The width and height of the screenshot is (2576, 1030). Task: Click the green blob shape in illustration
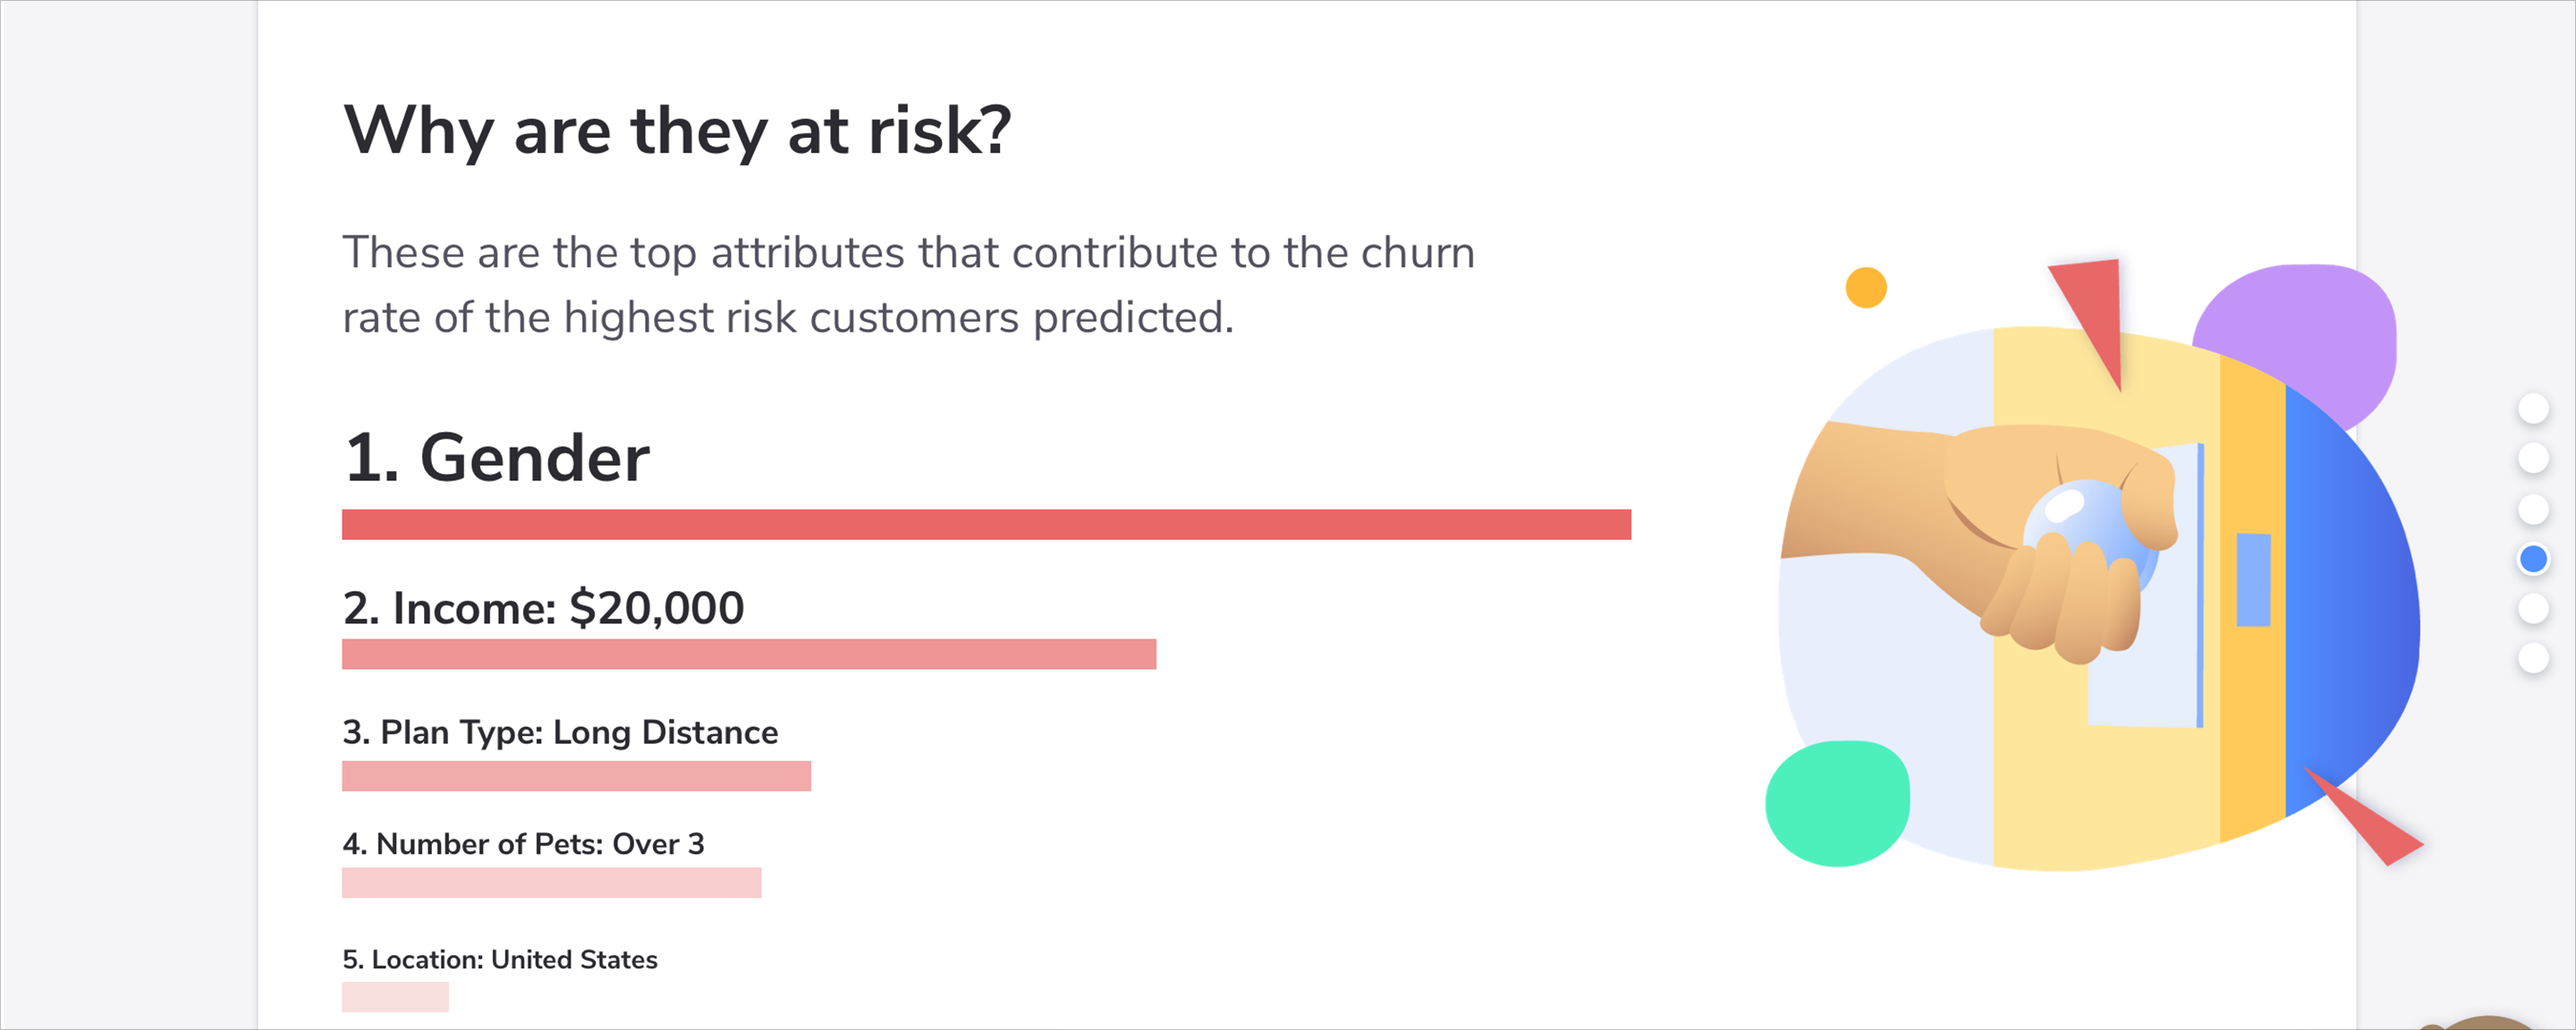click(1837, 803)
